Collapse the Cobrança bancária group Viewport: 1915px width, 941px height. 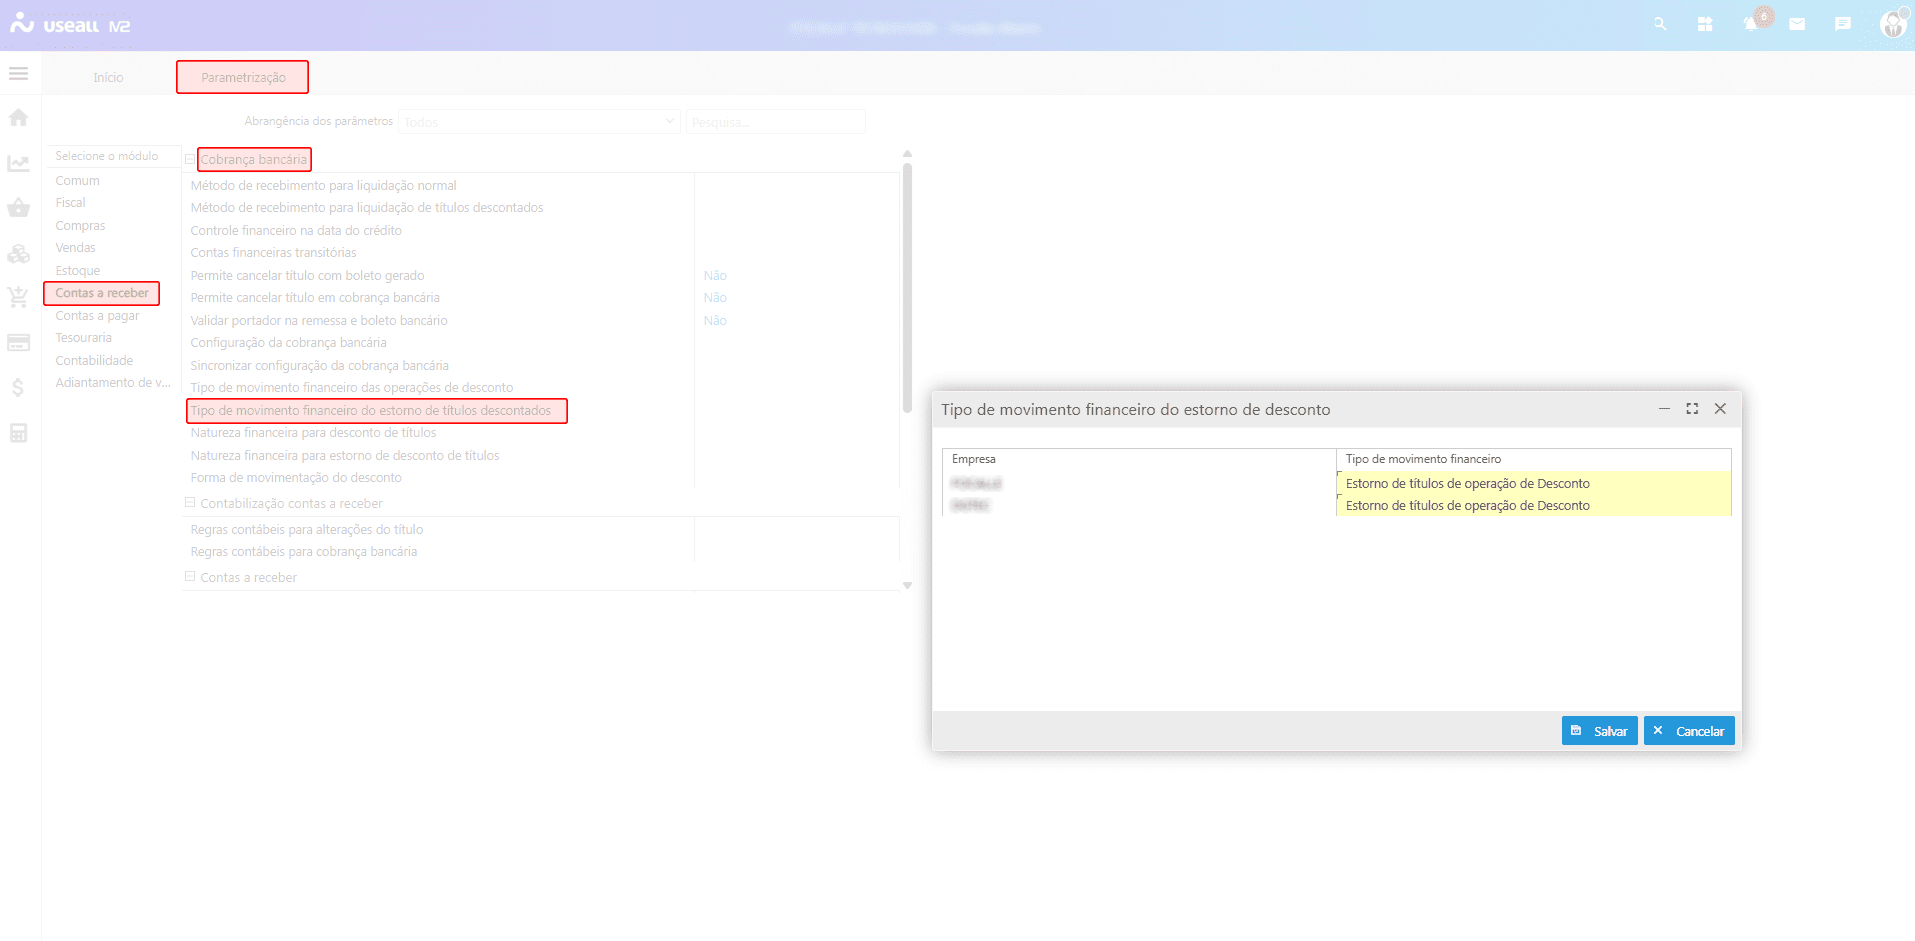coord(189,159)
